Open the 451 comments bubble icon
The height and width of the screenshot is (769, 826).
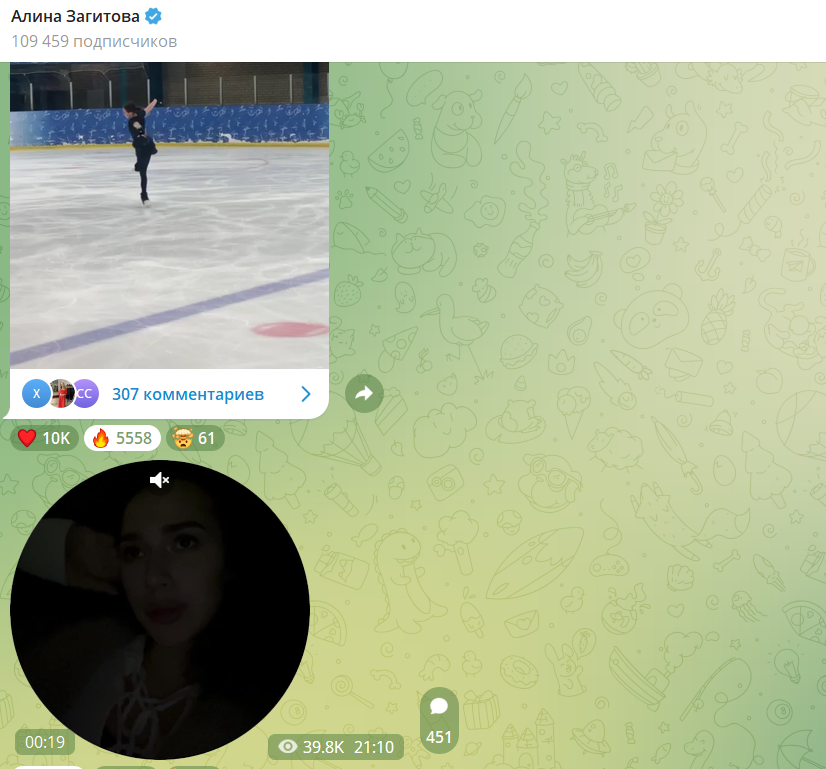438,707
